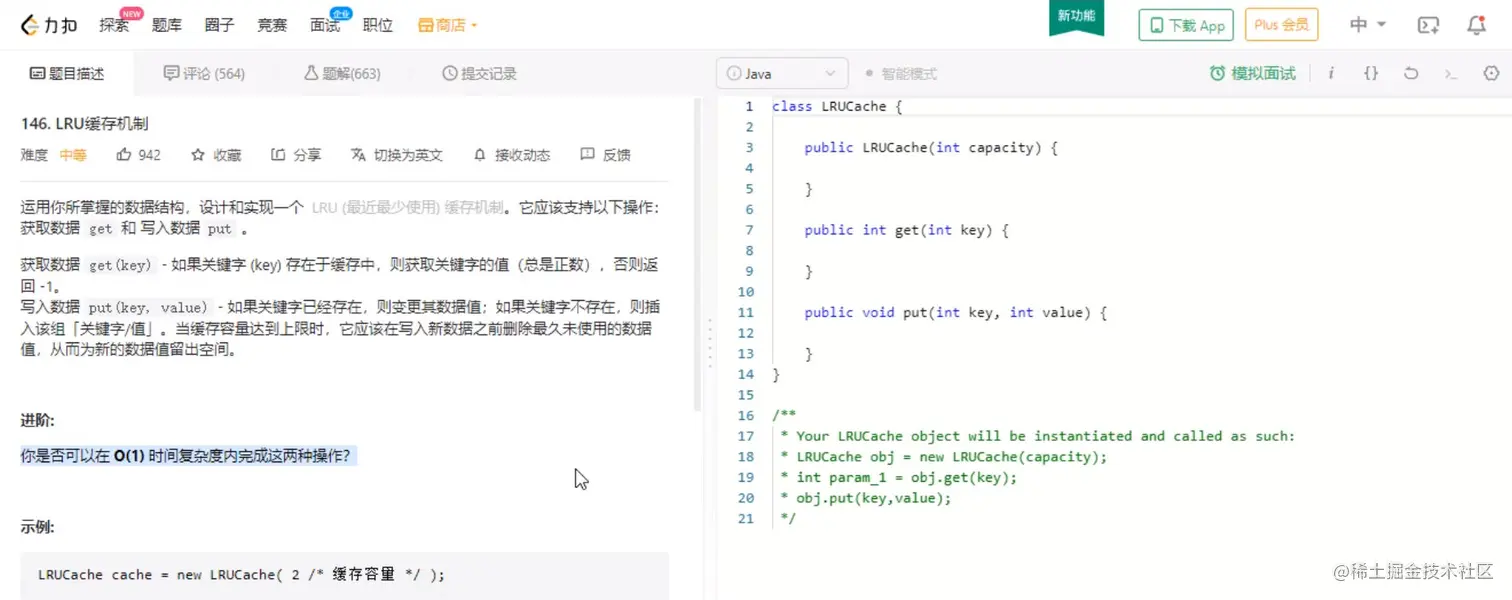The height and width of the screenshot is (600, 1512).
Task: Reset code with the undo arrow icon
Action: (1411, 73)
